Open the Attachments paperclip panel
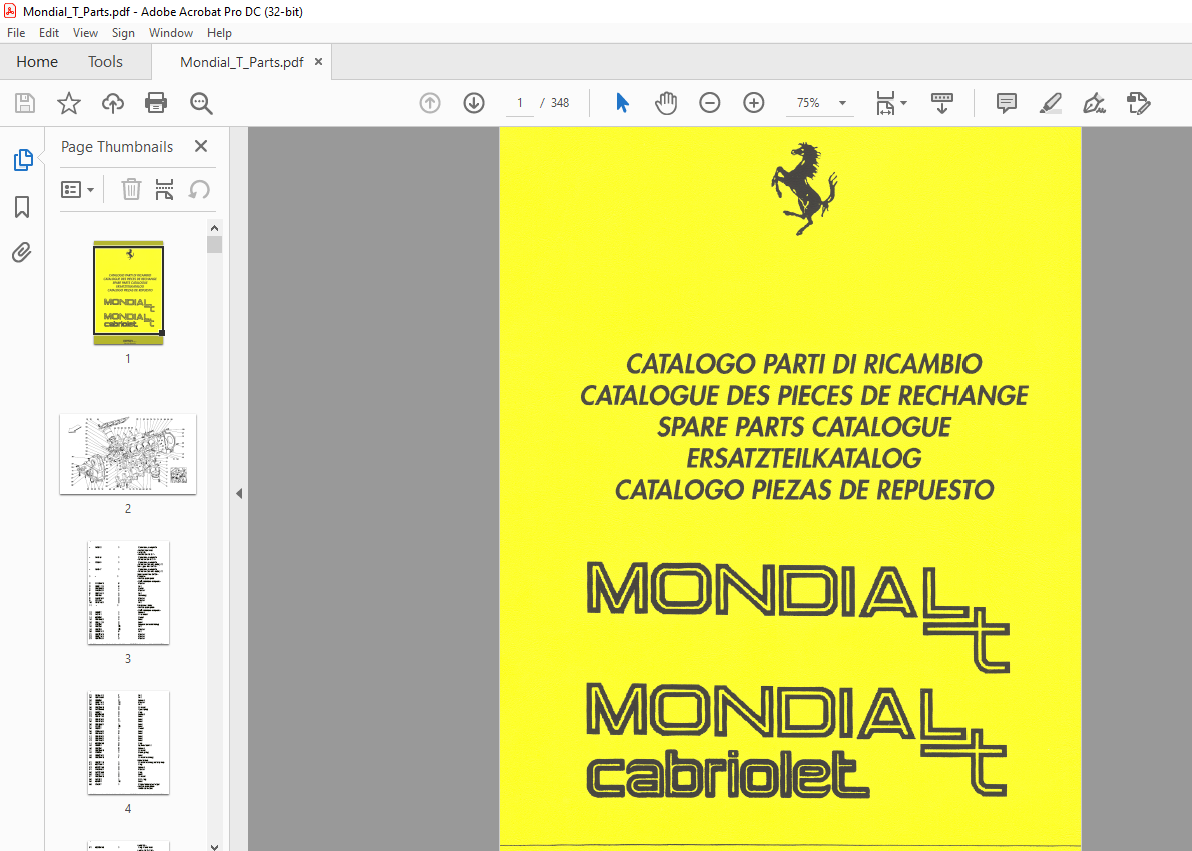This screenshot has height=851, width=1192. click(x=22, y=252)
